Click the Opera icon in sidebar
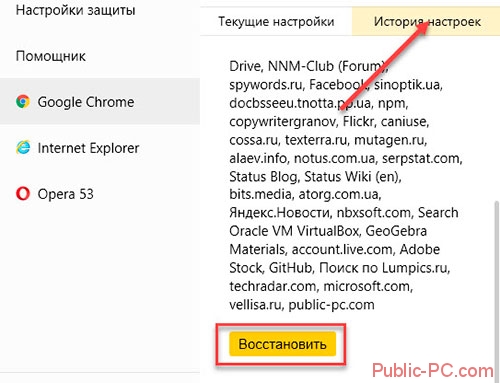The width and height of the screenshot is (500, 383). [23, 194]
